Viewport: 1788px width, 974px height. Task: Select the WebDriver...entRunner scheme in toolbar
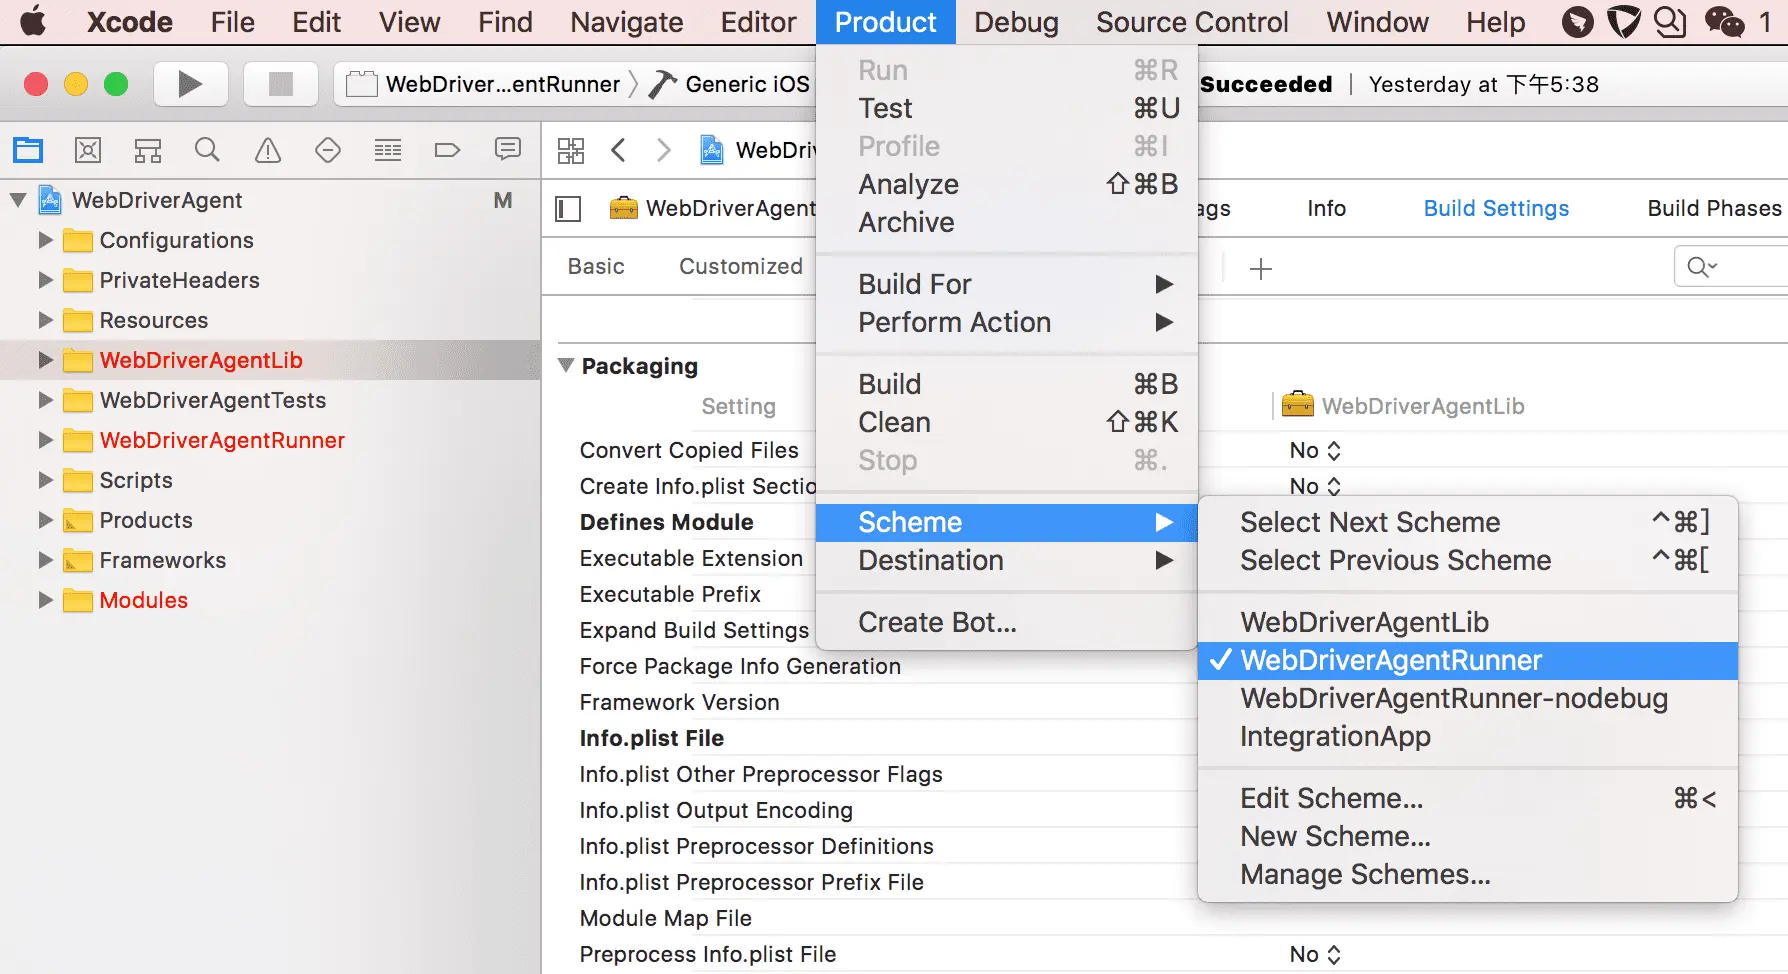click(x=483, y=84)
